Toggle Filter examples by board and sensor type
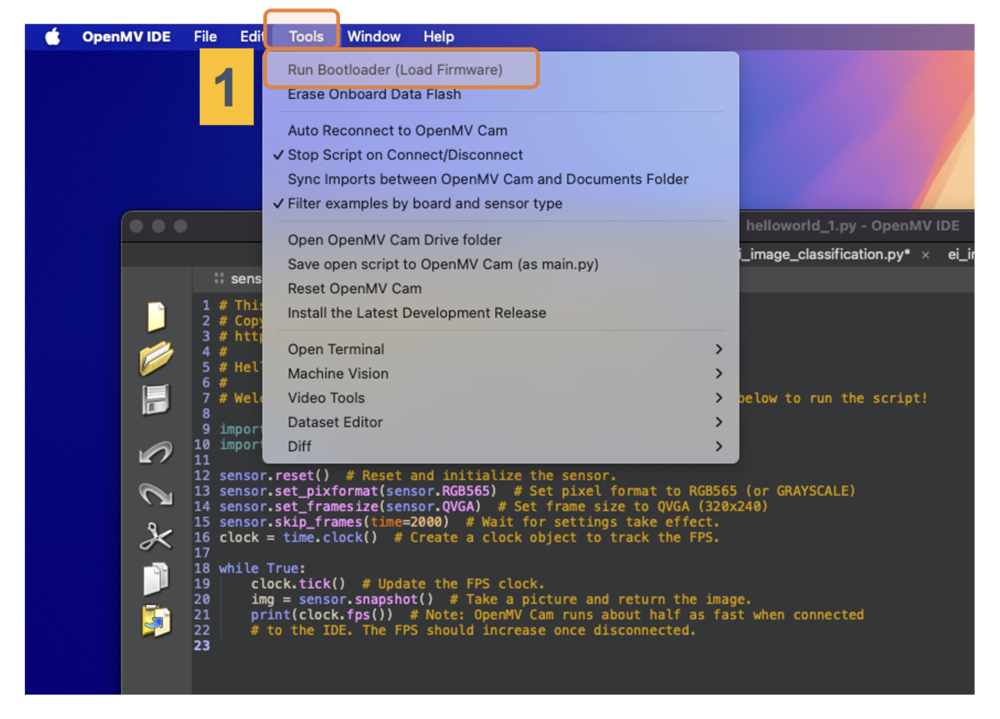 click(x=424, y=204)
